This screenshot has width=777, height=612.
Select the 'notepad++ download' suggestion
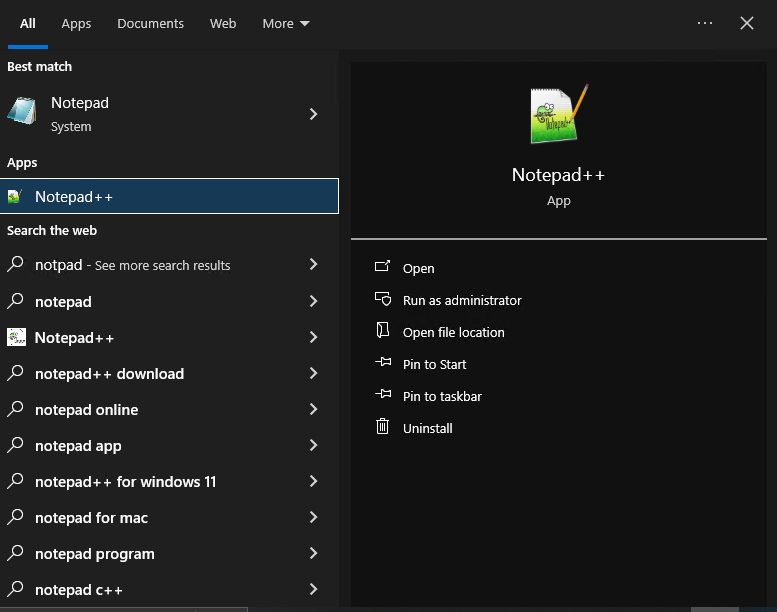pos(110,374)
